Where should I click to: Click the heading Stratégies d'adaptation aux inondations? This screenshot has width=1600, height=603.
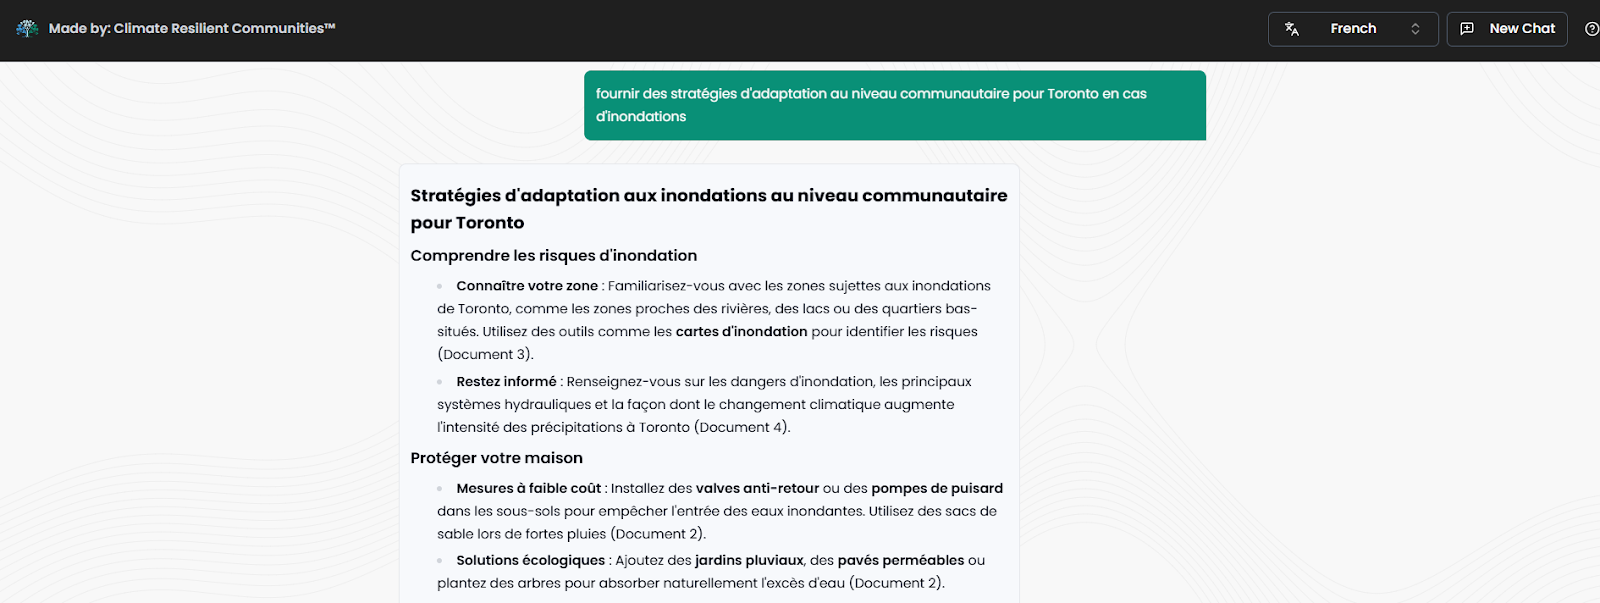pyautogui.click(x=709, y=209)
